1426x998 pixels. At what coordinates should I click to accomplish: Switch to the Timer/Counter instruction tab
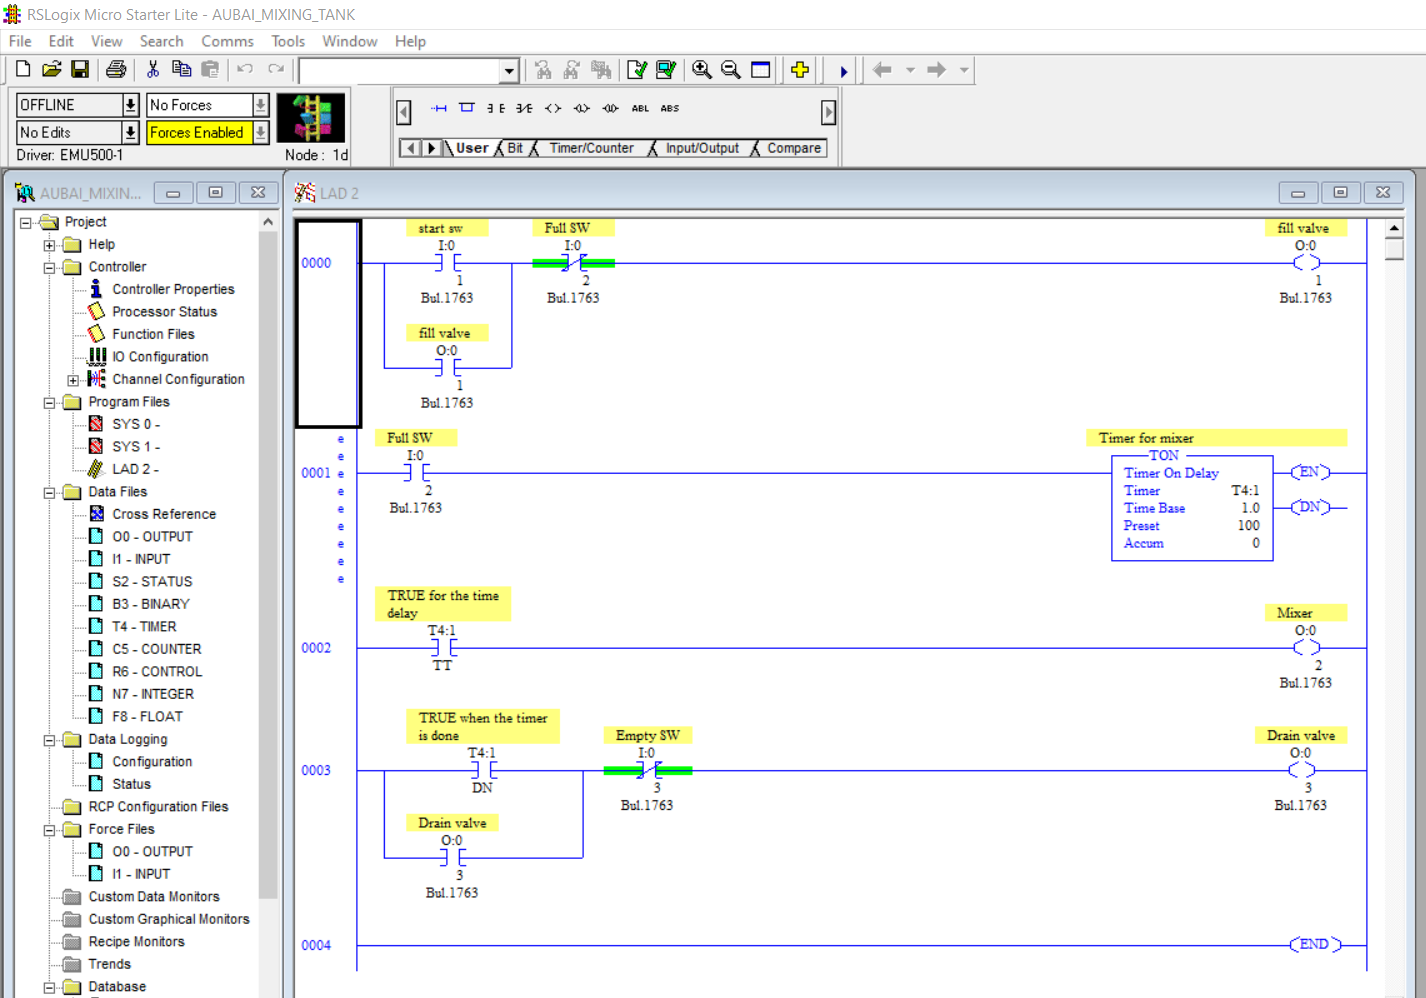[594, 147]
